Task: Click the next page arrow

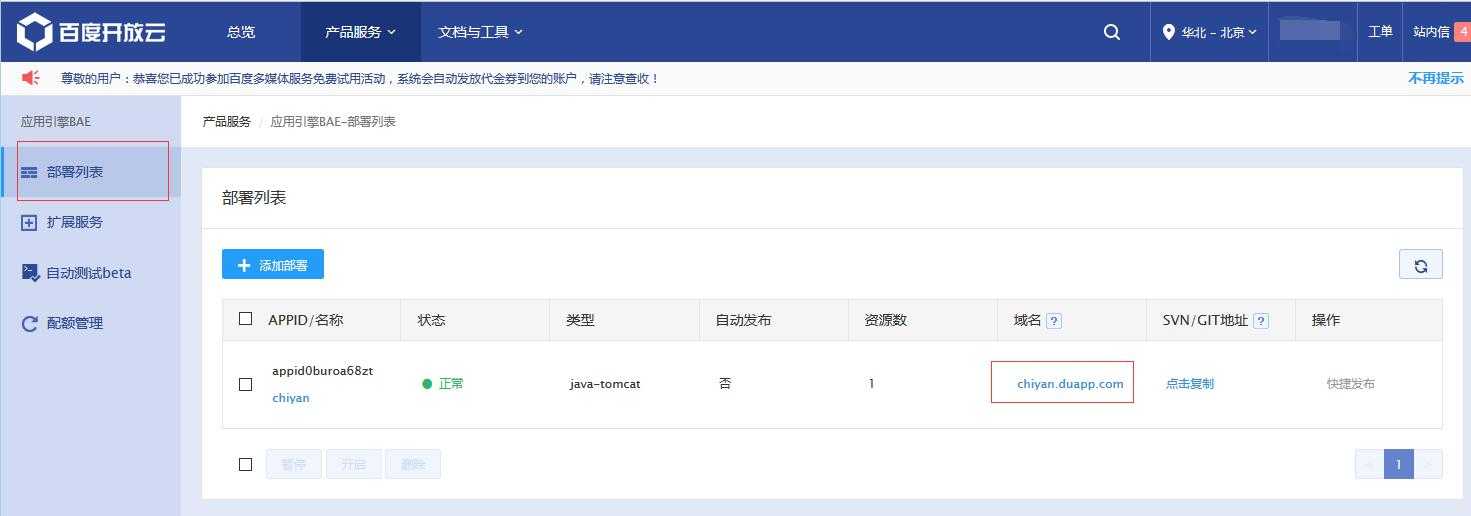Action: pyautogui.click(x=1429, y=464)
